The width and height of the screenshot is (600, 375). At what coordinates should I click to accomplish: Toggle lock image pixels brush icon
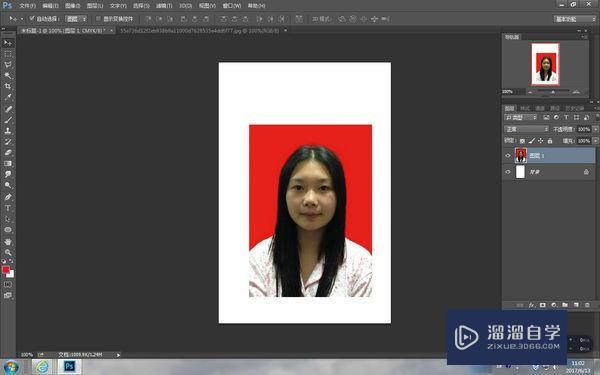pos(532,141)
